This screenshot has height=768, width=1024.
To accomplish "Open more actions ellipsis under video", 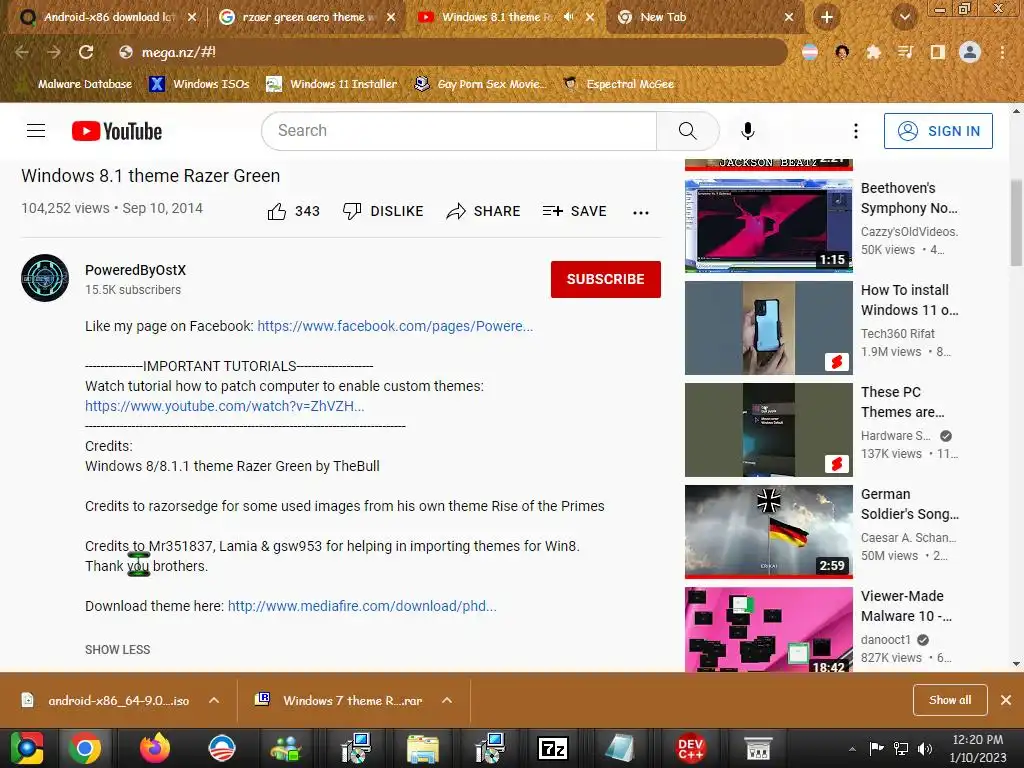I will (641, 212).
